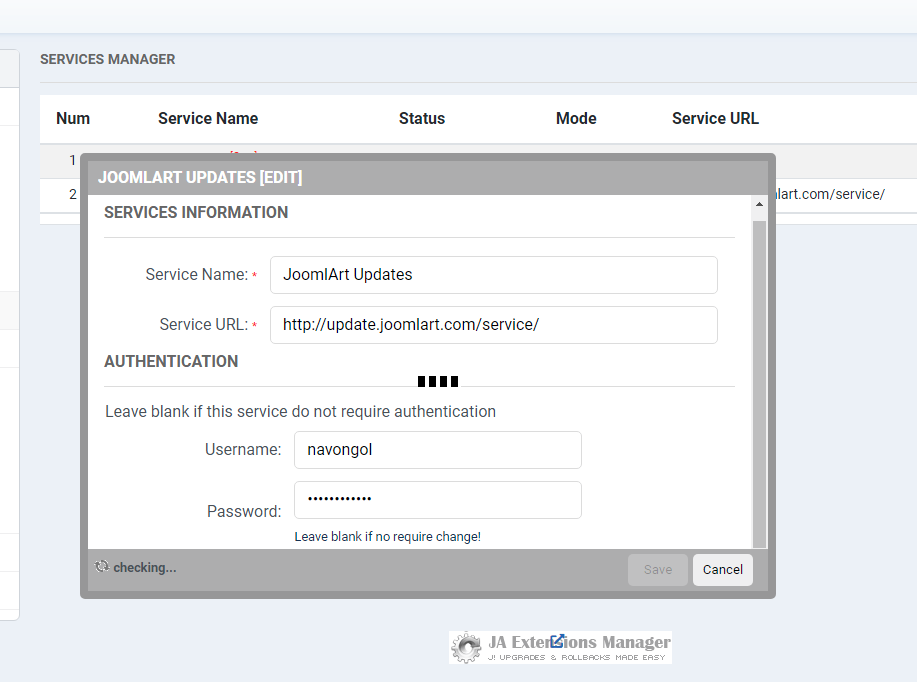Select the Username text field
917x682 pixels.
coord(437,450)
